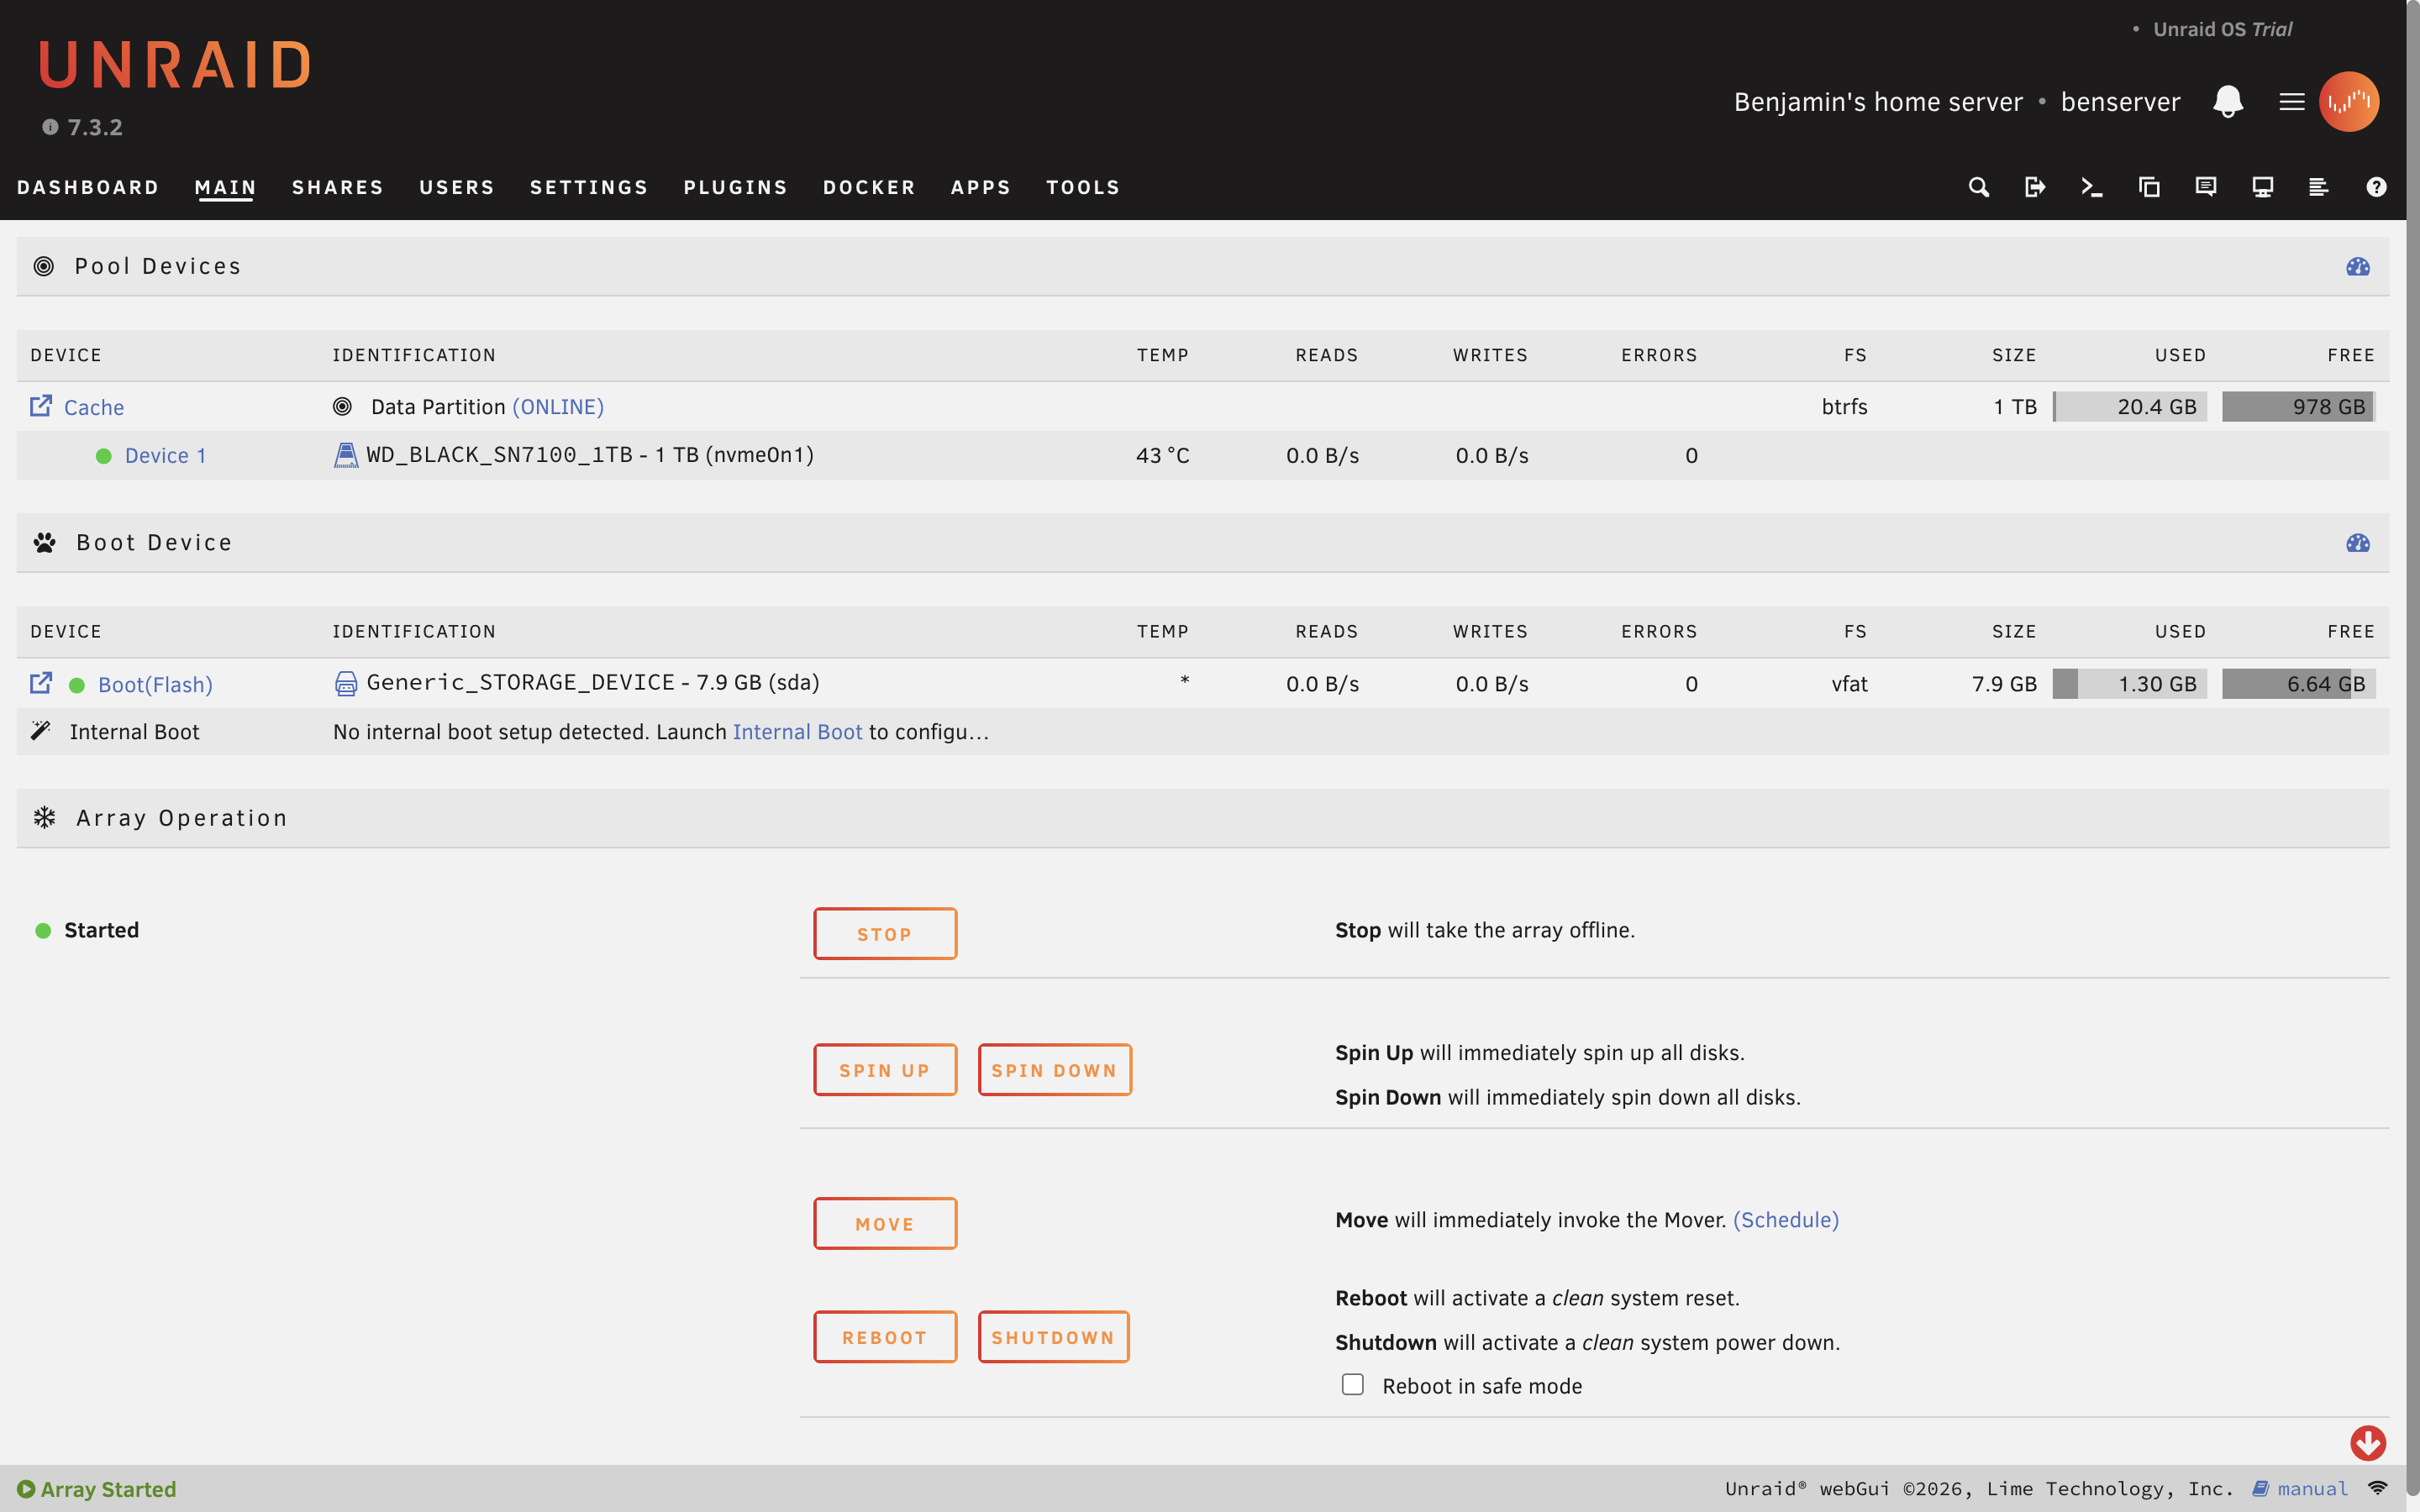Screen dimensions: 2420x1512
Task: Open the terminal icon
Action: (x=2091, y=187)
